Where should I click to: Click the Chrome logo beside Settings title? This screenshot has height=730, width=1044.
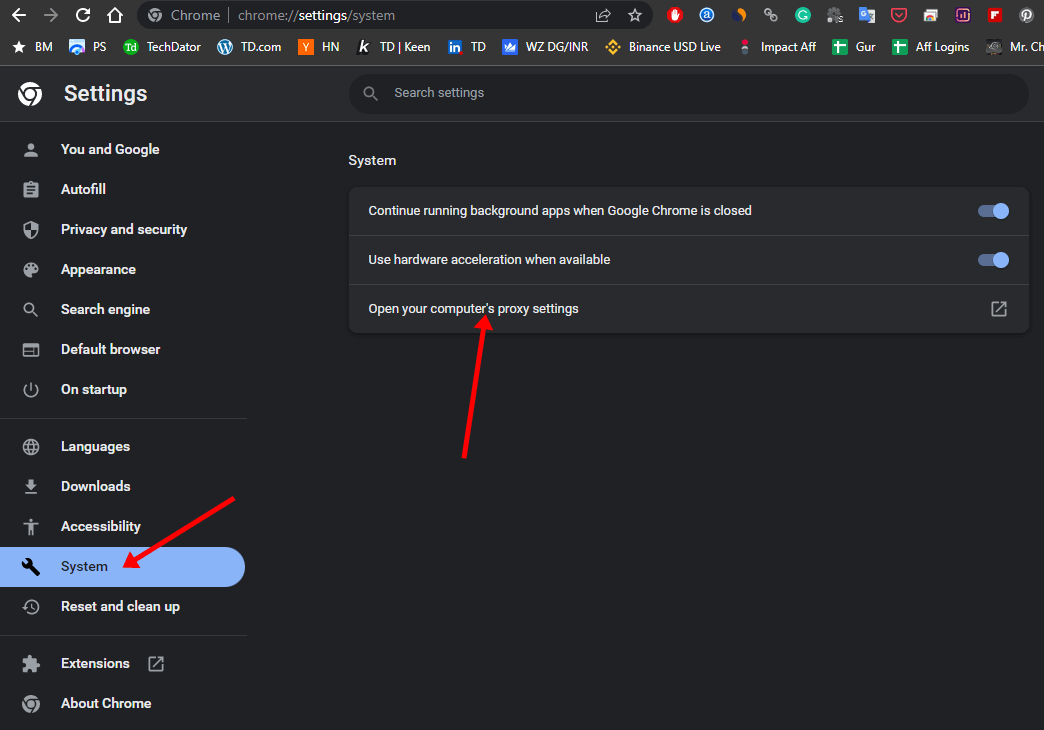click(x=30, y=94)
